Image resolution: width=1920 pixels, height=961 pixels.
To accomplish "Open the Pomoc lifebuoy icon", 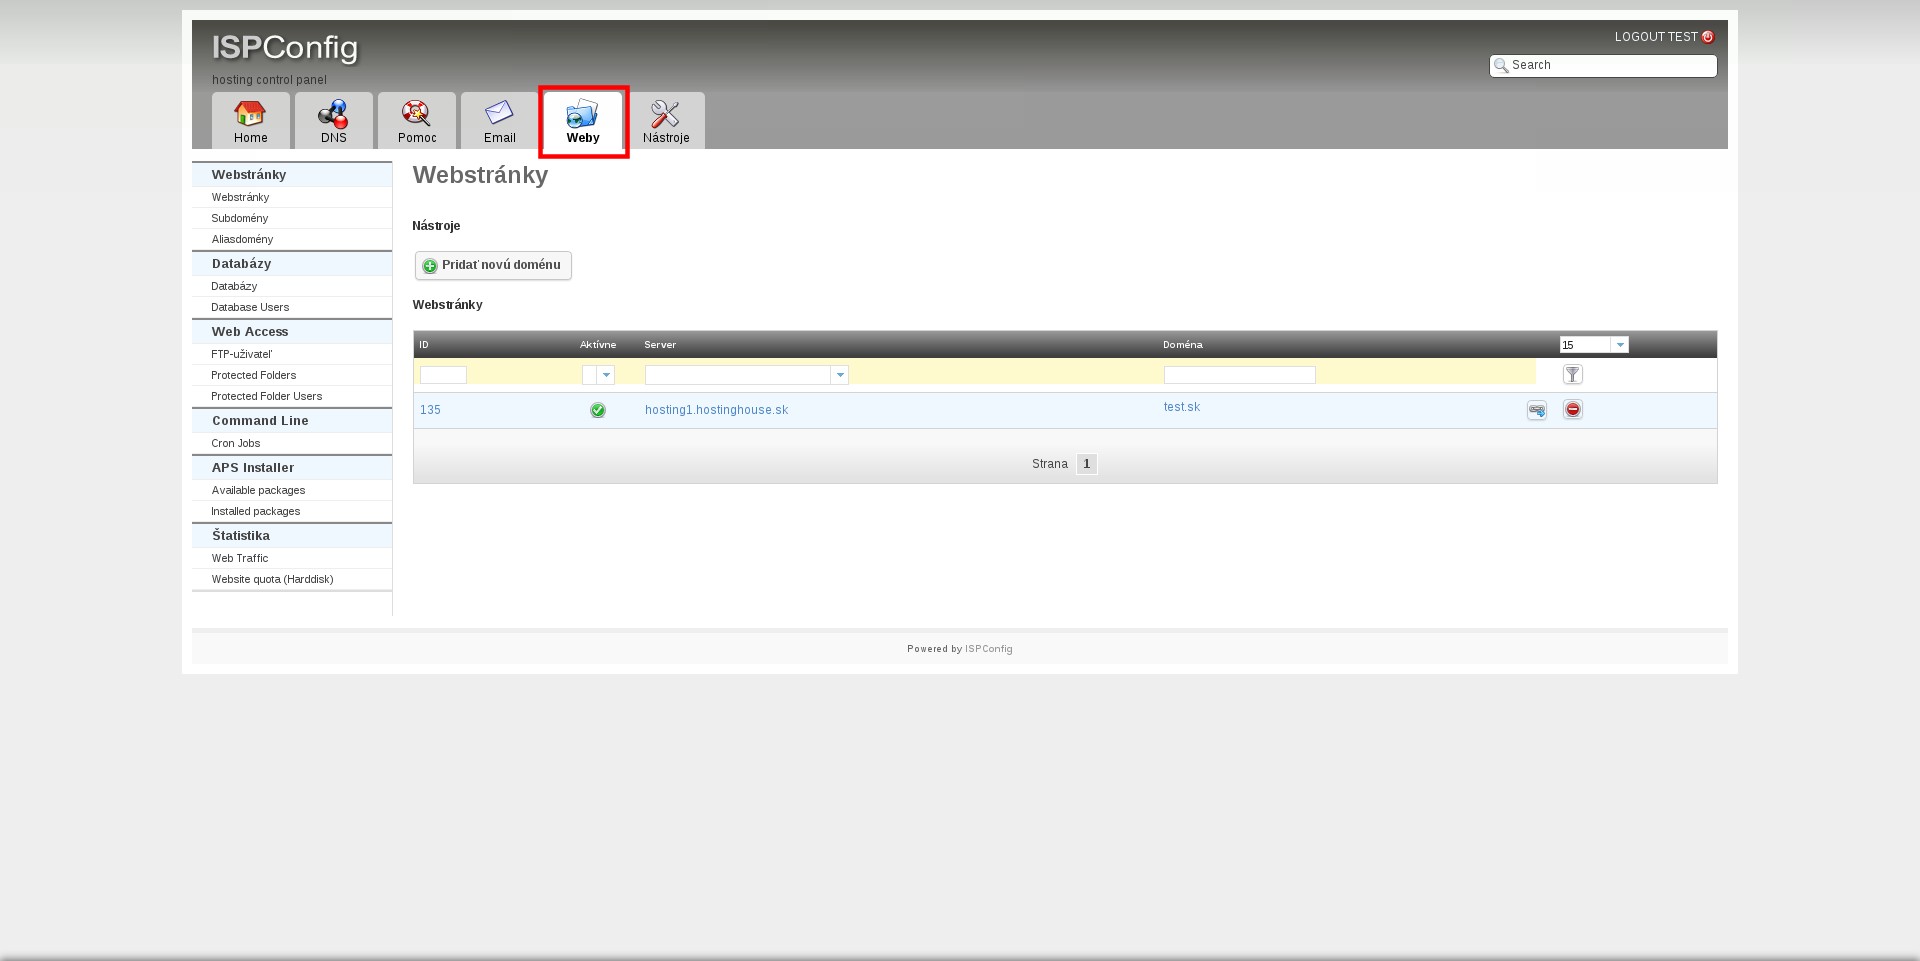I will [x=416, y=114].
